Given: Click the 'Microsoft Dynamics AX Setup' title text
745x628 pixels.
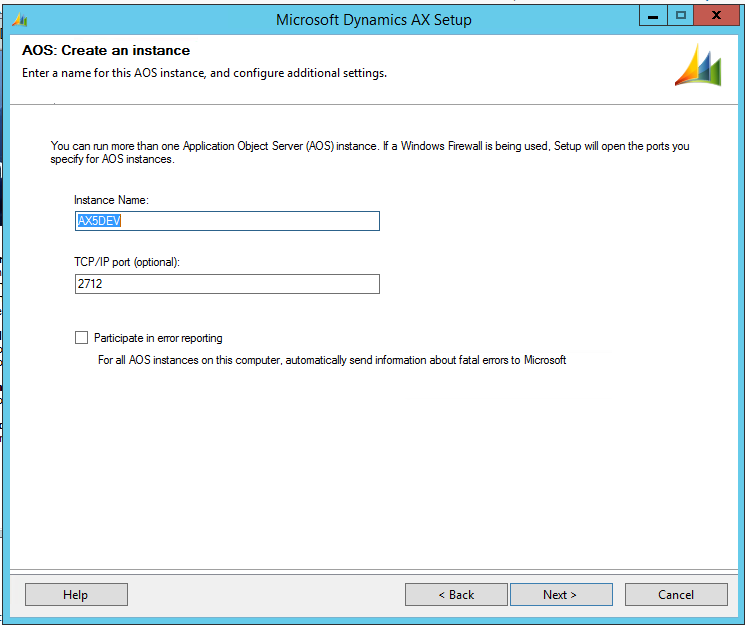Looking at the screenshot, I should click(x=373, y=20).
